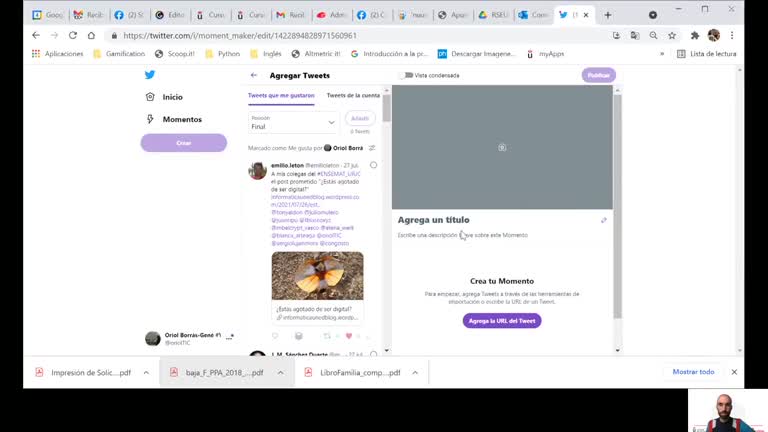
Task: Click the camera icon on the cover area
Action: pyautogui.click(x=502, y=147)
